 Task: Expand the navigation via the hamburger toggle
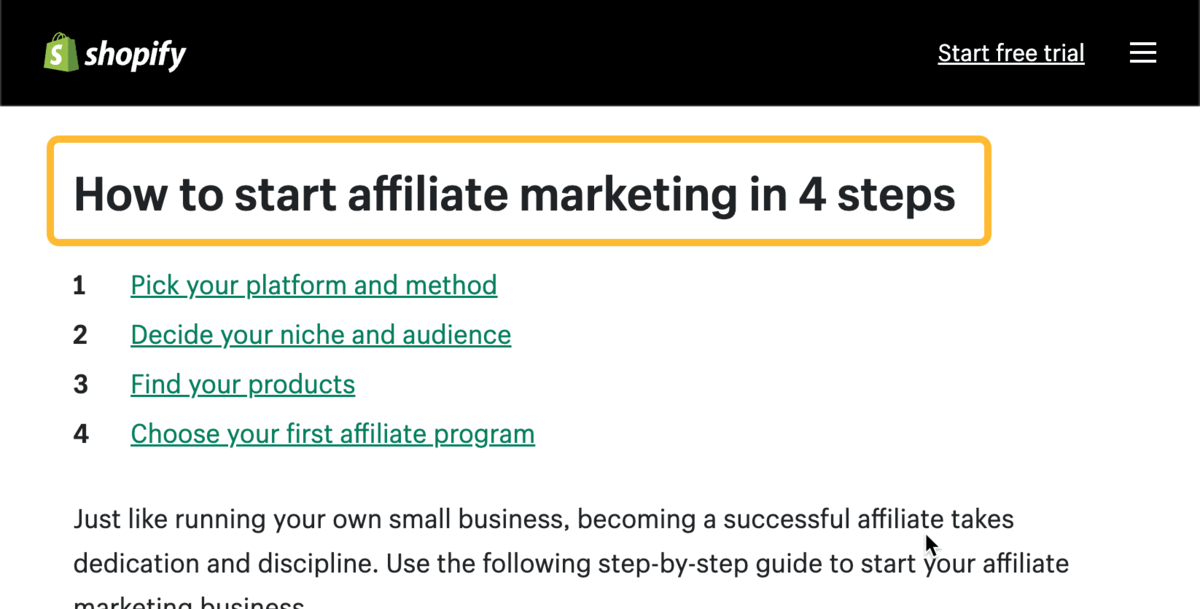(1142, 52)
